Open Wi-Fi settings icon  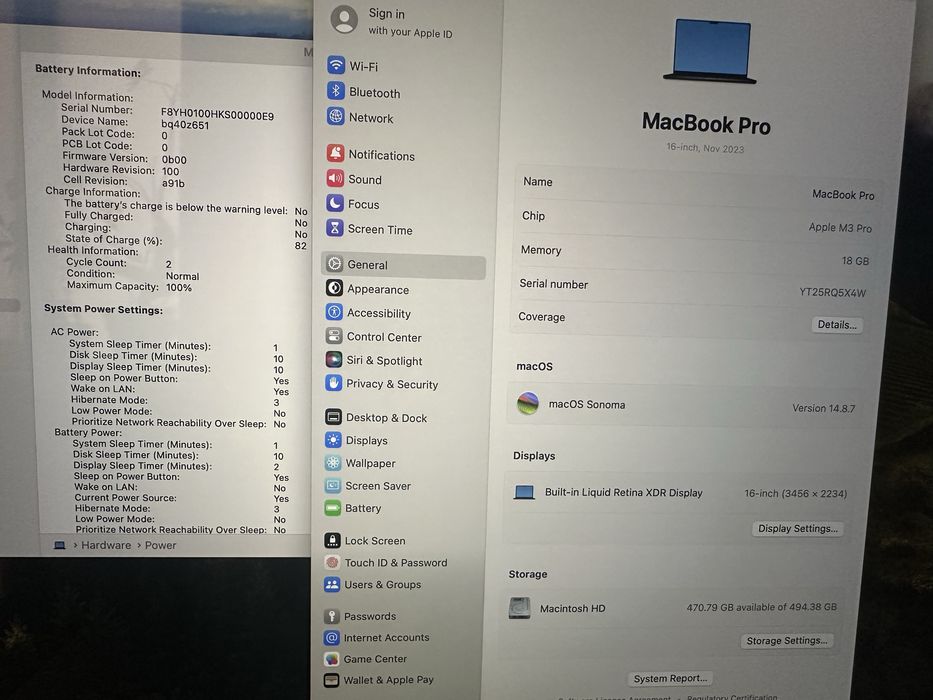coord(336,65)
